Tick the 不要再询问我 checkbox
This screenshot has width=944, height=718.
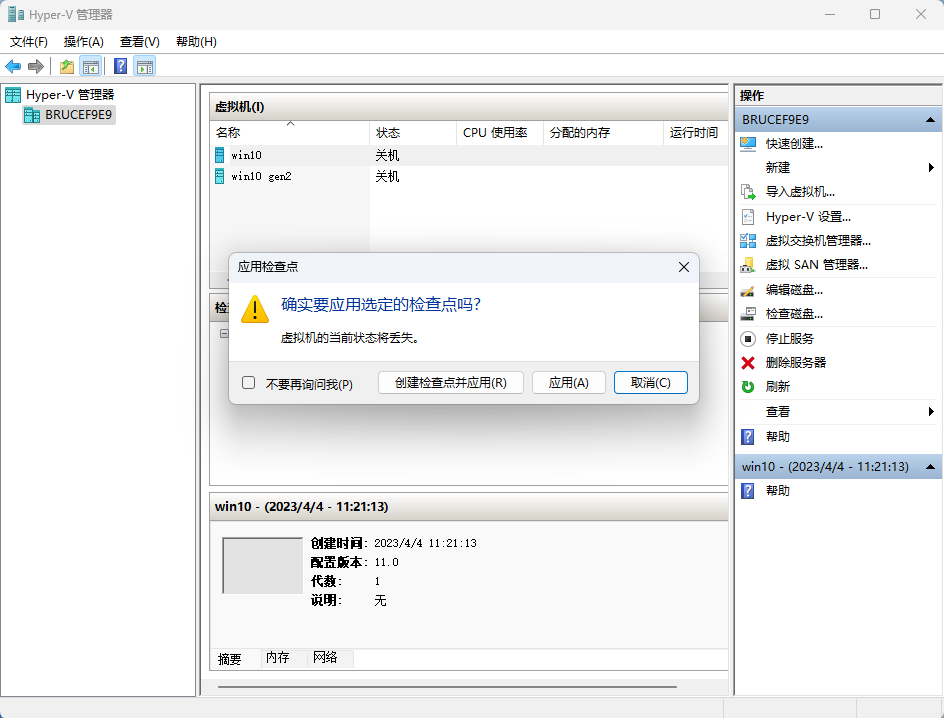point(249,383)
